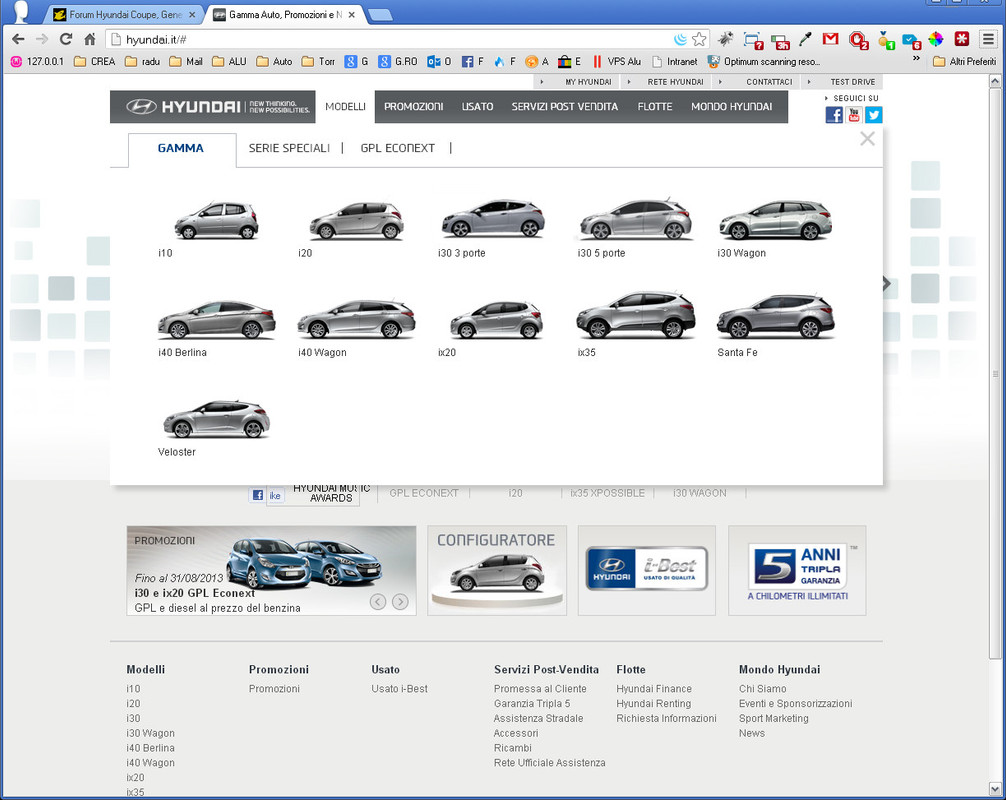The width and height of the screenshot is (1006, 800).
Task: Open the 127.0.0.1 bookmark
Action: (x=37, y=62)
